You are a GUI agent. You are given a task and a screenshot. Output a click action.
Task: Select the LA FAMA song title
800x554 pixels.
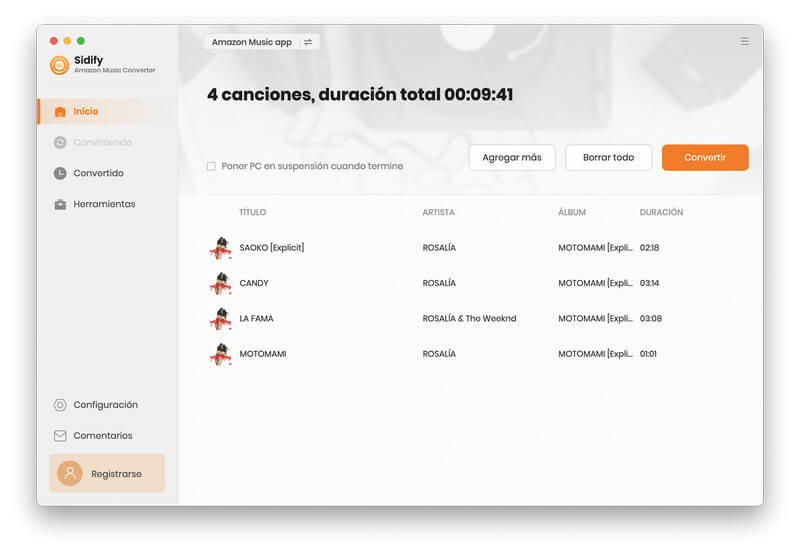(256, 319)
